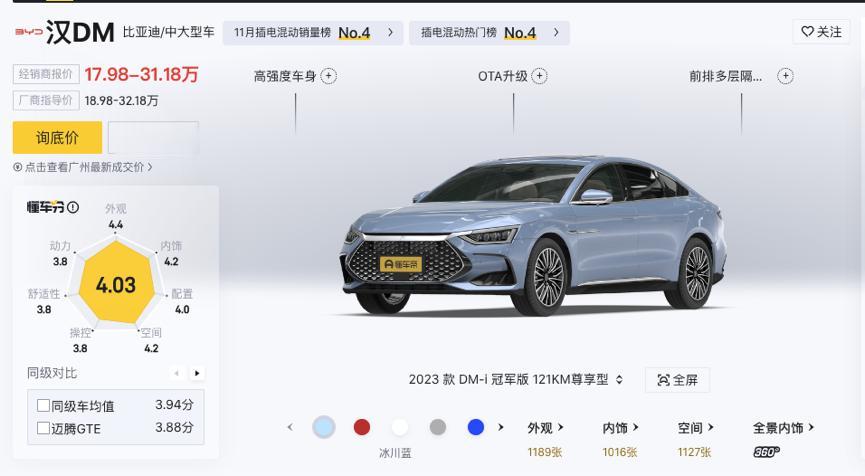Click the info icon next to 懂车分
This screenshot has width=865, height=476.
[x=73, y=207]
